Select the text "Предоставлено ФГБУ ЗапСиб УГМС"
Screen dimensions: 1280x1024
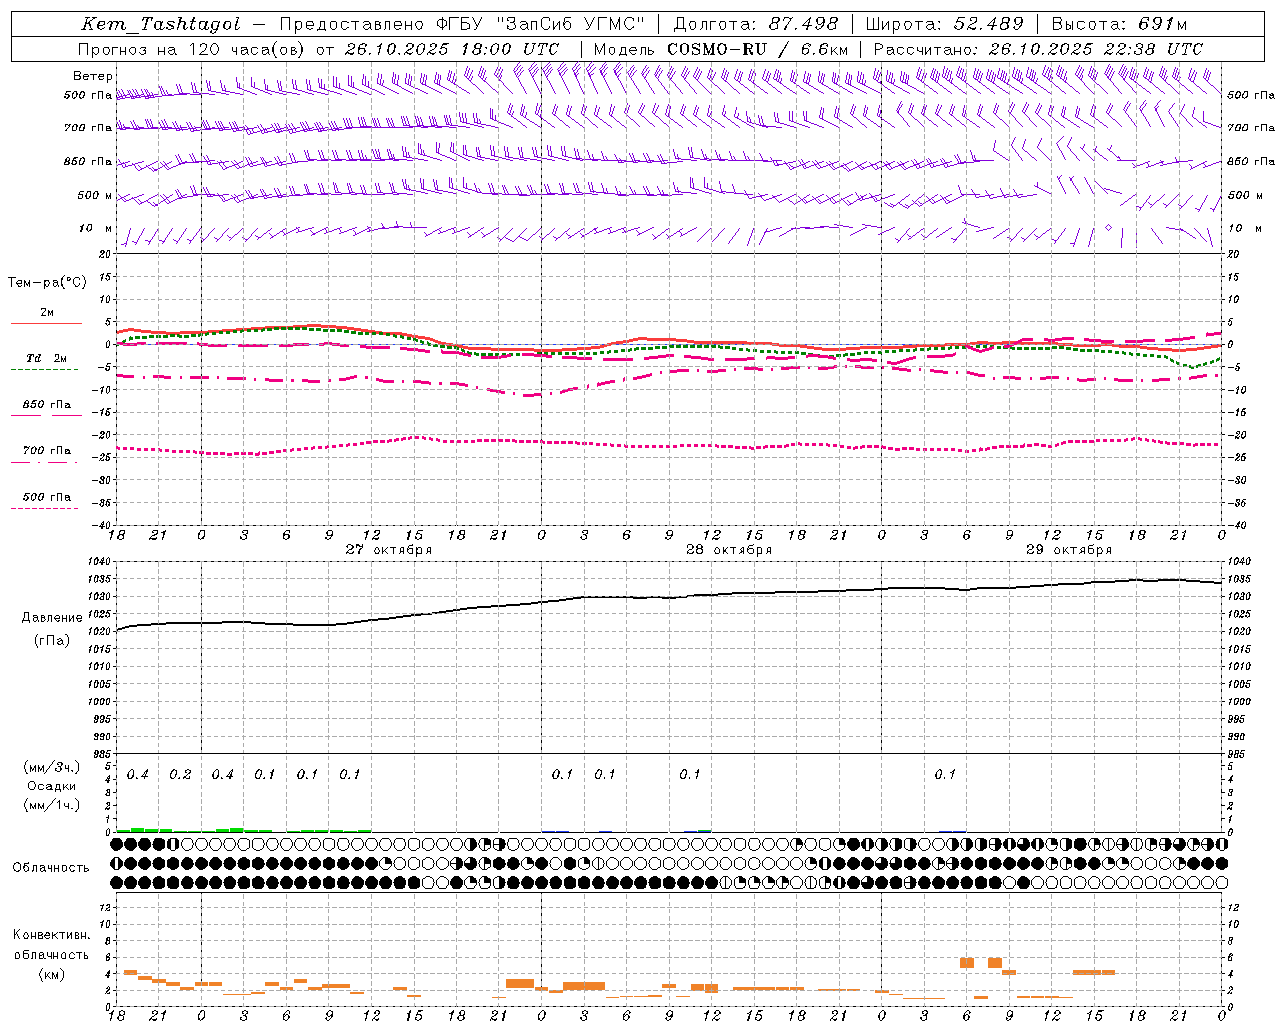click(462, 24)
